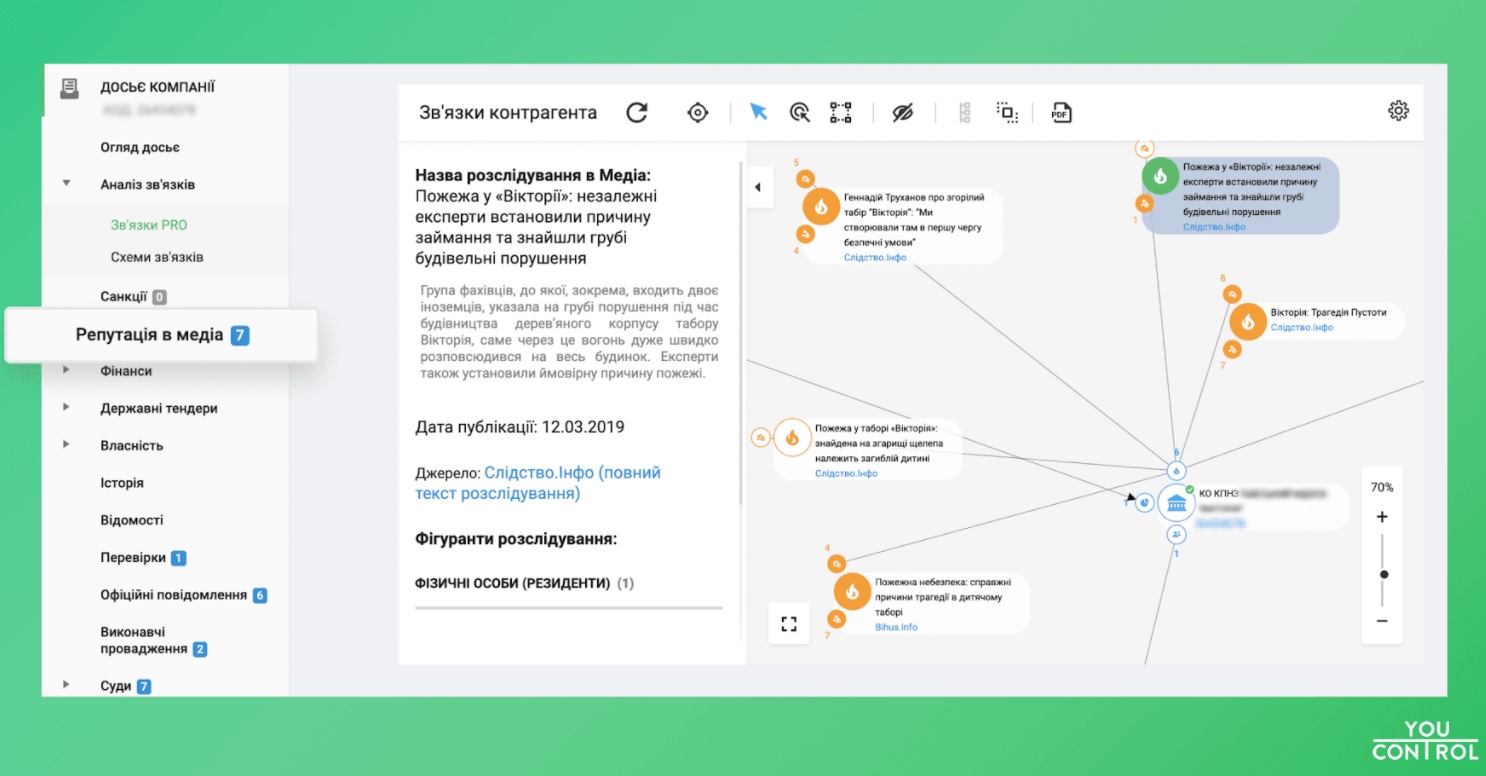Export the graph via PDF icon

(x=1061, y=112)
